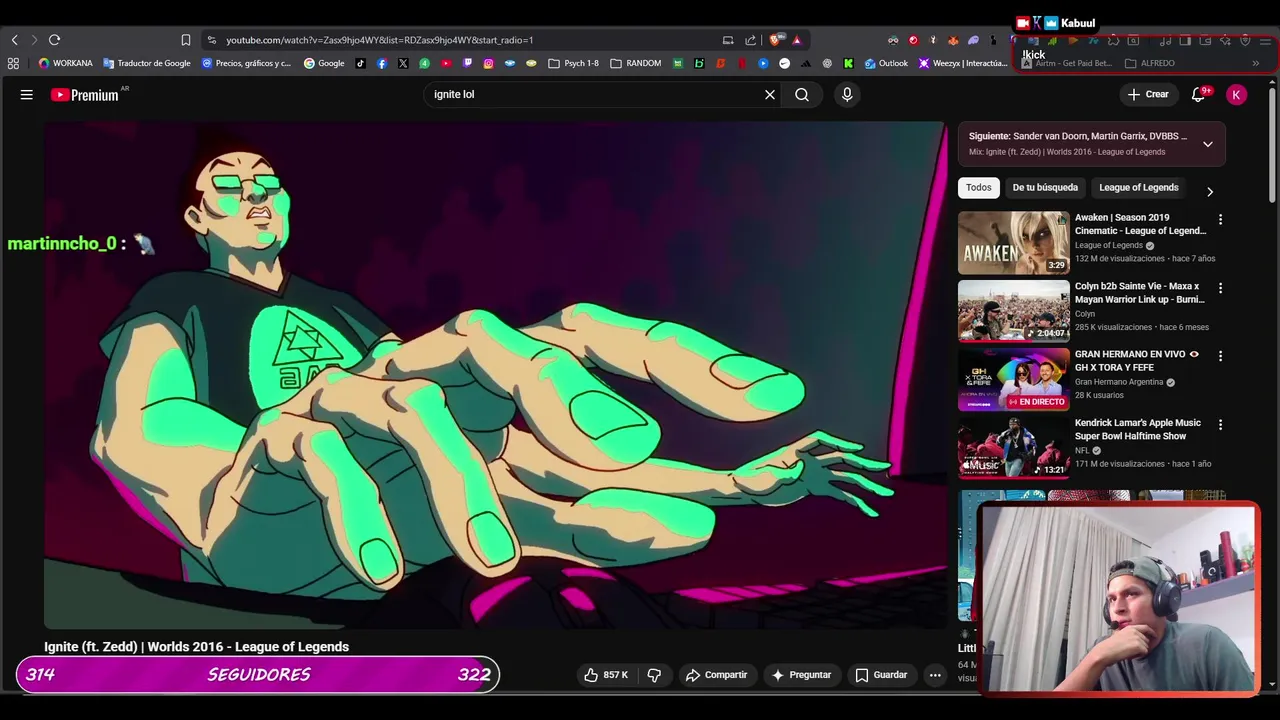
Task: Open the Facebook bookmark icon
Action: tap(382, 63)
